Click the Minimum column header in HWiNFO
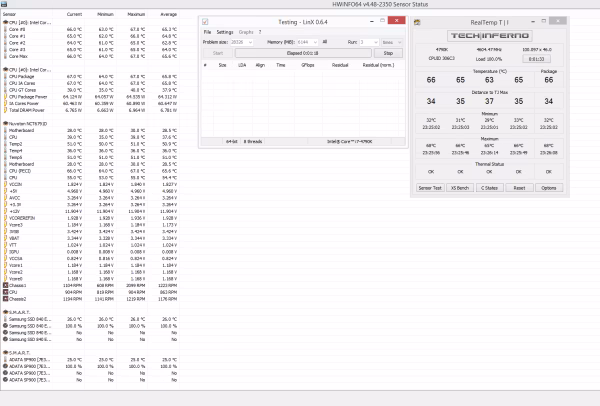This screenshot has width=600, height=406. point(105,15)
